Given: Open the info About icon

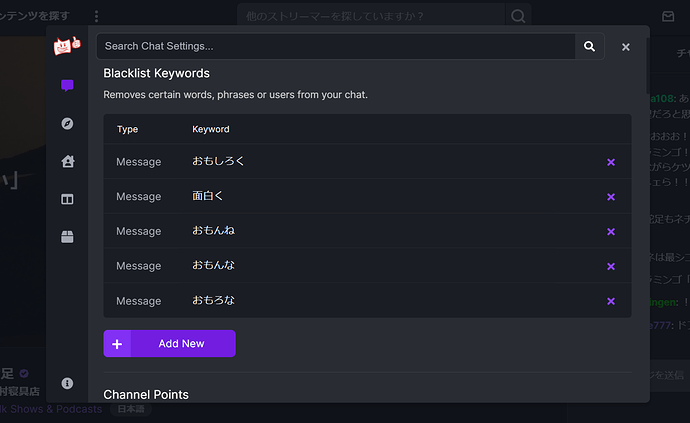Looking at the screenshot, I should point(67,383).
